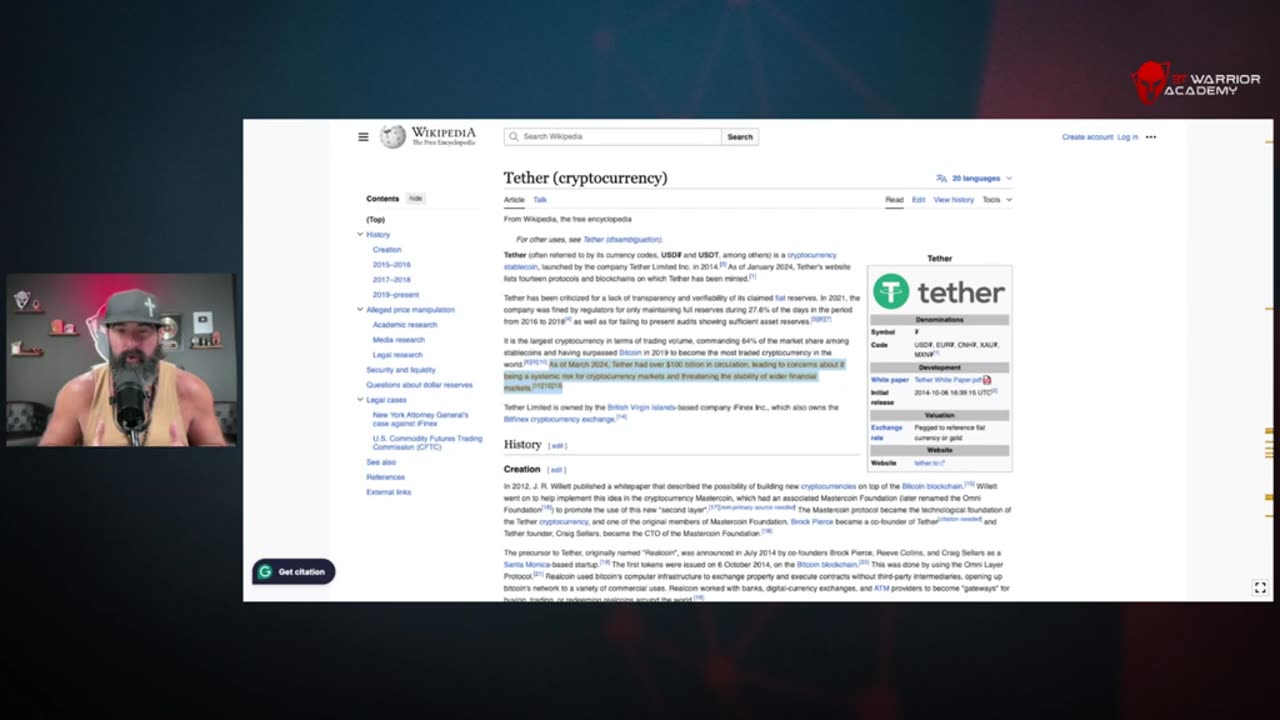Click the webcam video of the presenter
Screen dimensions: 1280x720
(x=122, y=360)
